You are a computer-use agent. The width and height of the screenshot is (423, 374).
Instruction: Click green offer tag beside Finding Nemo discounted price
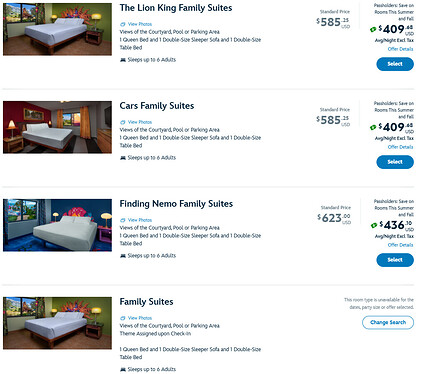[374, 225]
